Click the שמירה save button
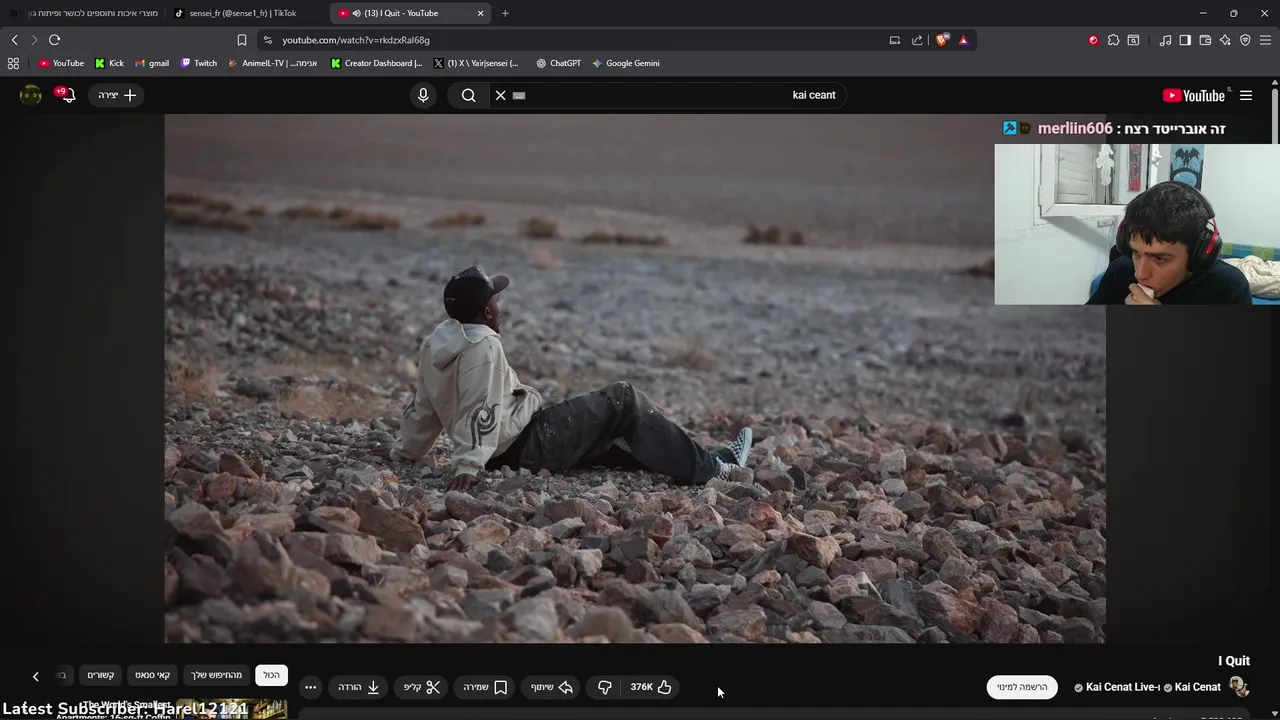This screenshot has height=720, width=1280. pos(485,687)
